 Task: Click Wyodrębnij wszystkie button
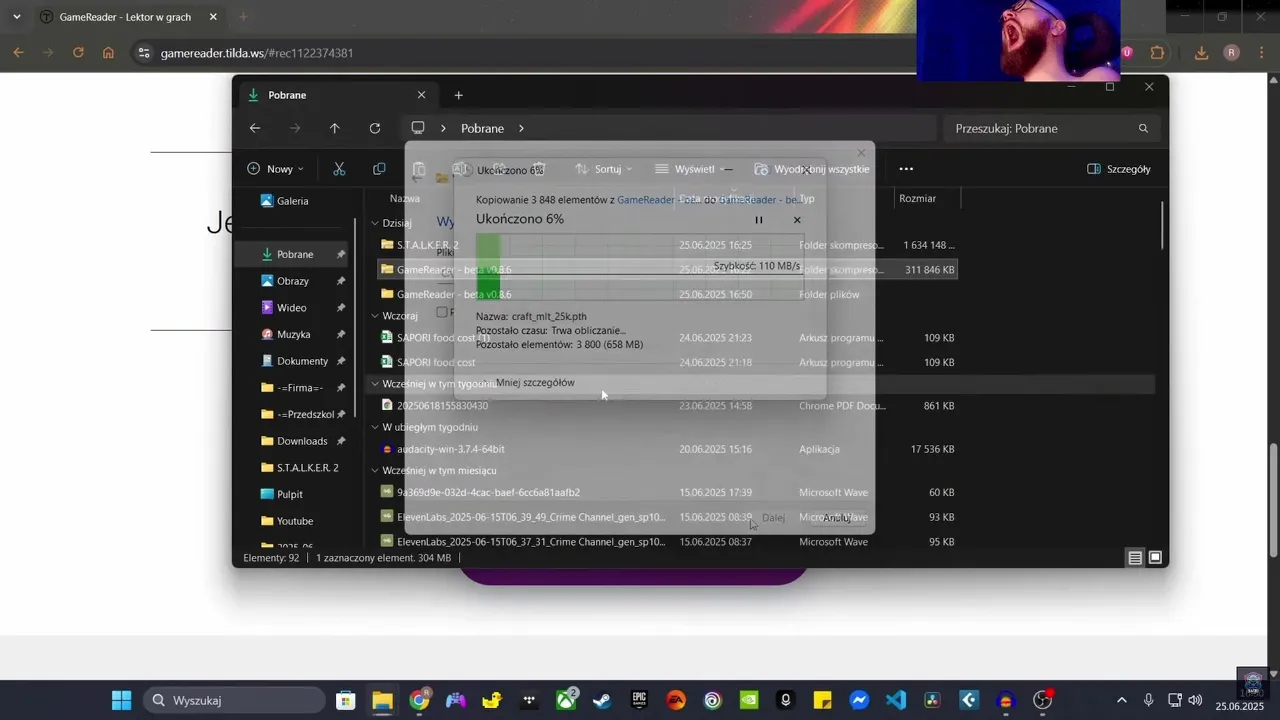(812, 169)
